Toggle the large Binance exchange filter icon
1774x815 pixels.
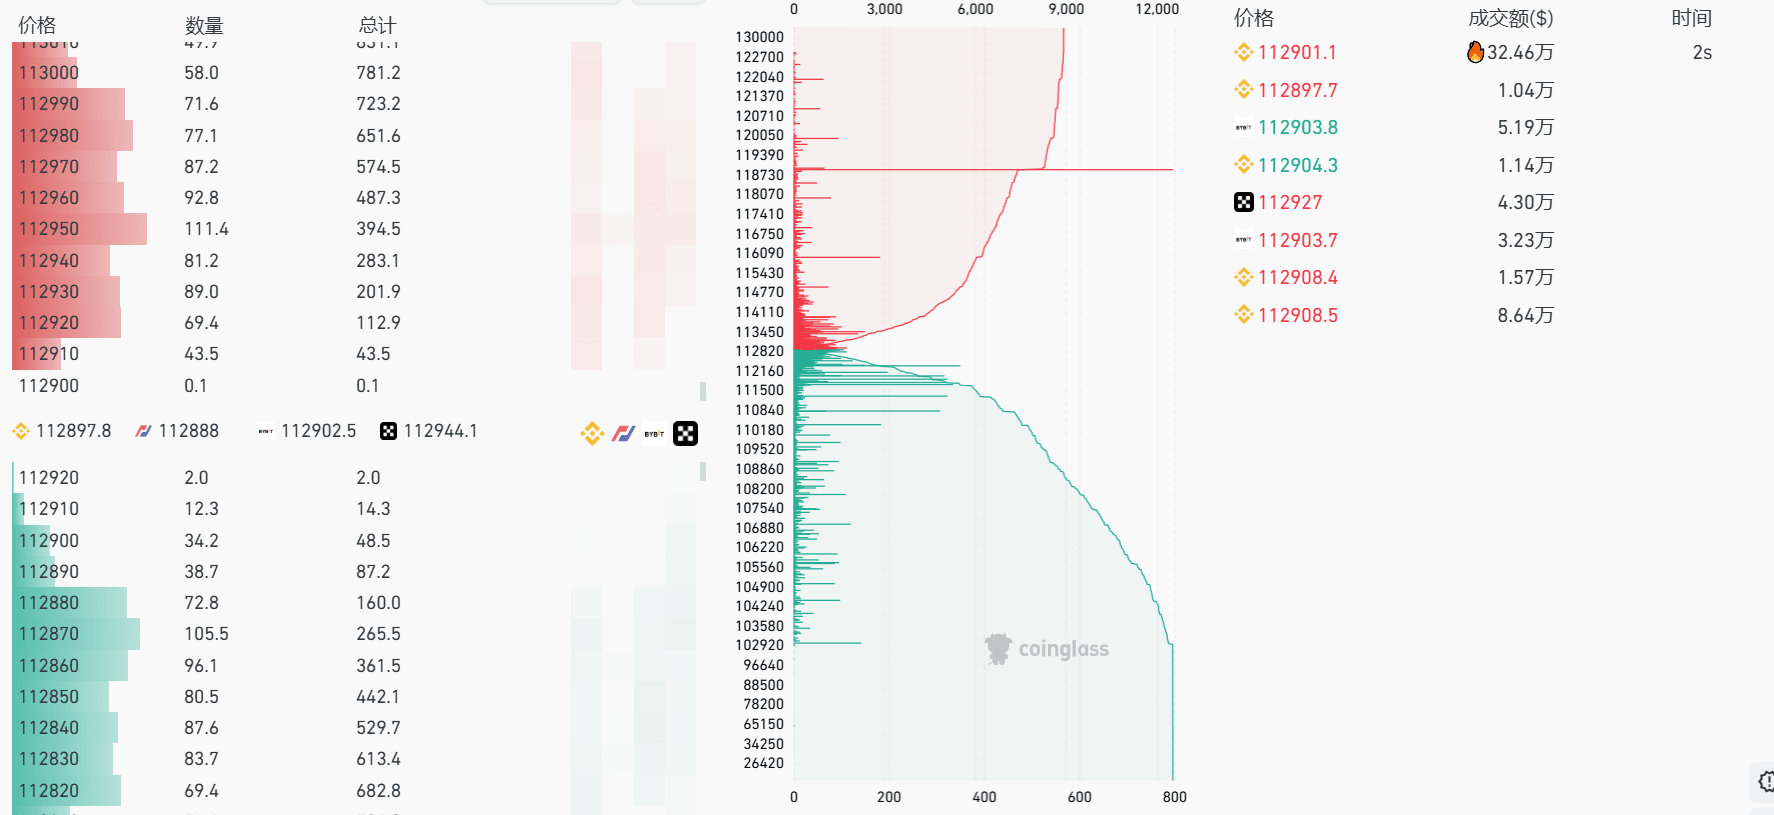pyautogui.click(x=593, y=433)
